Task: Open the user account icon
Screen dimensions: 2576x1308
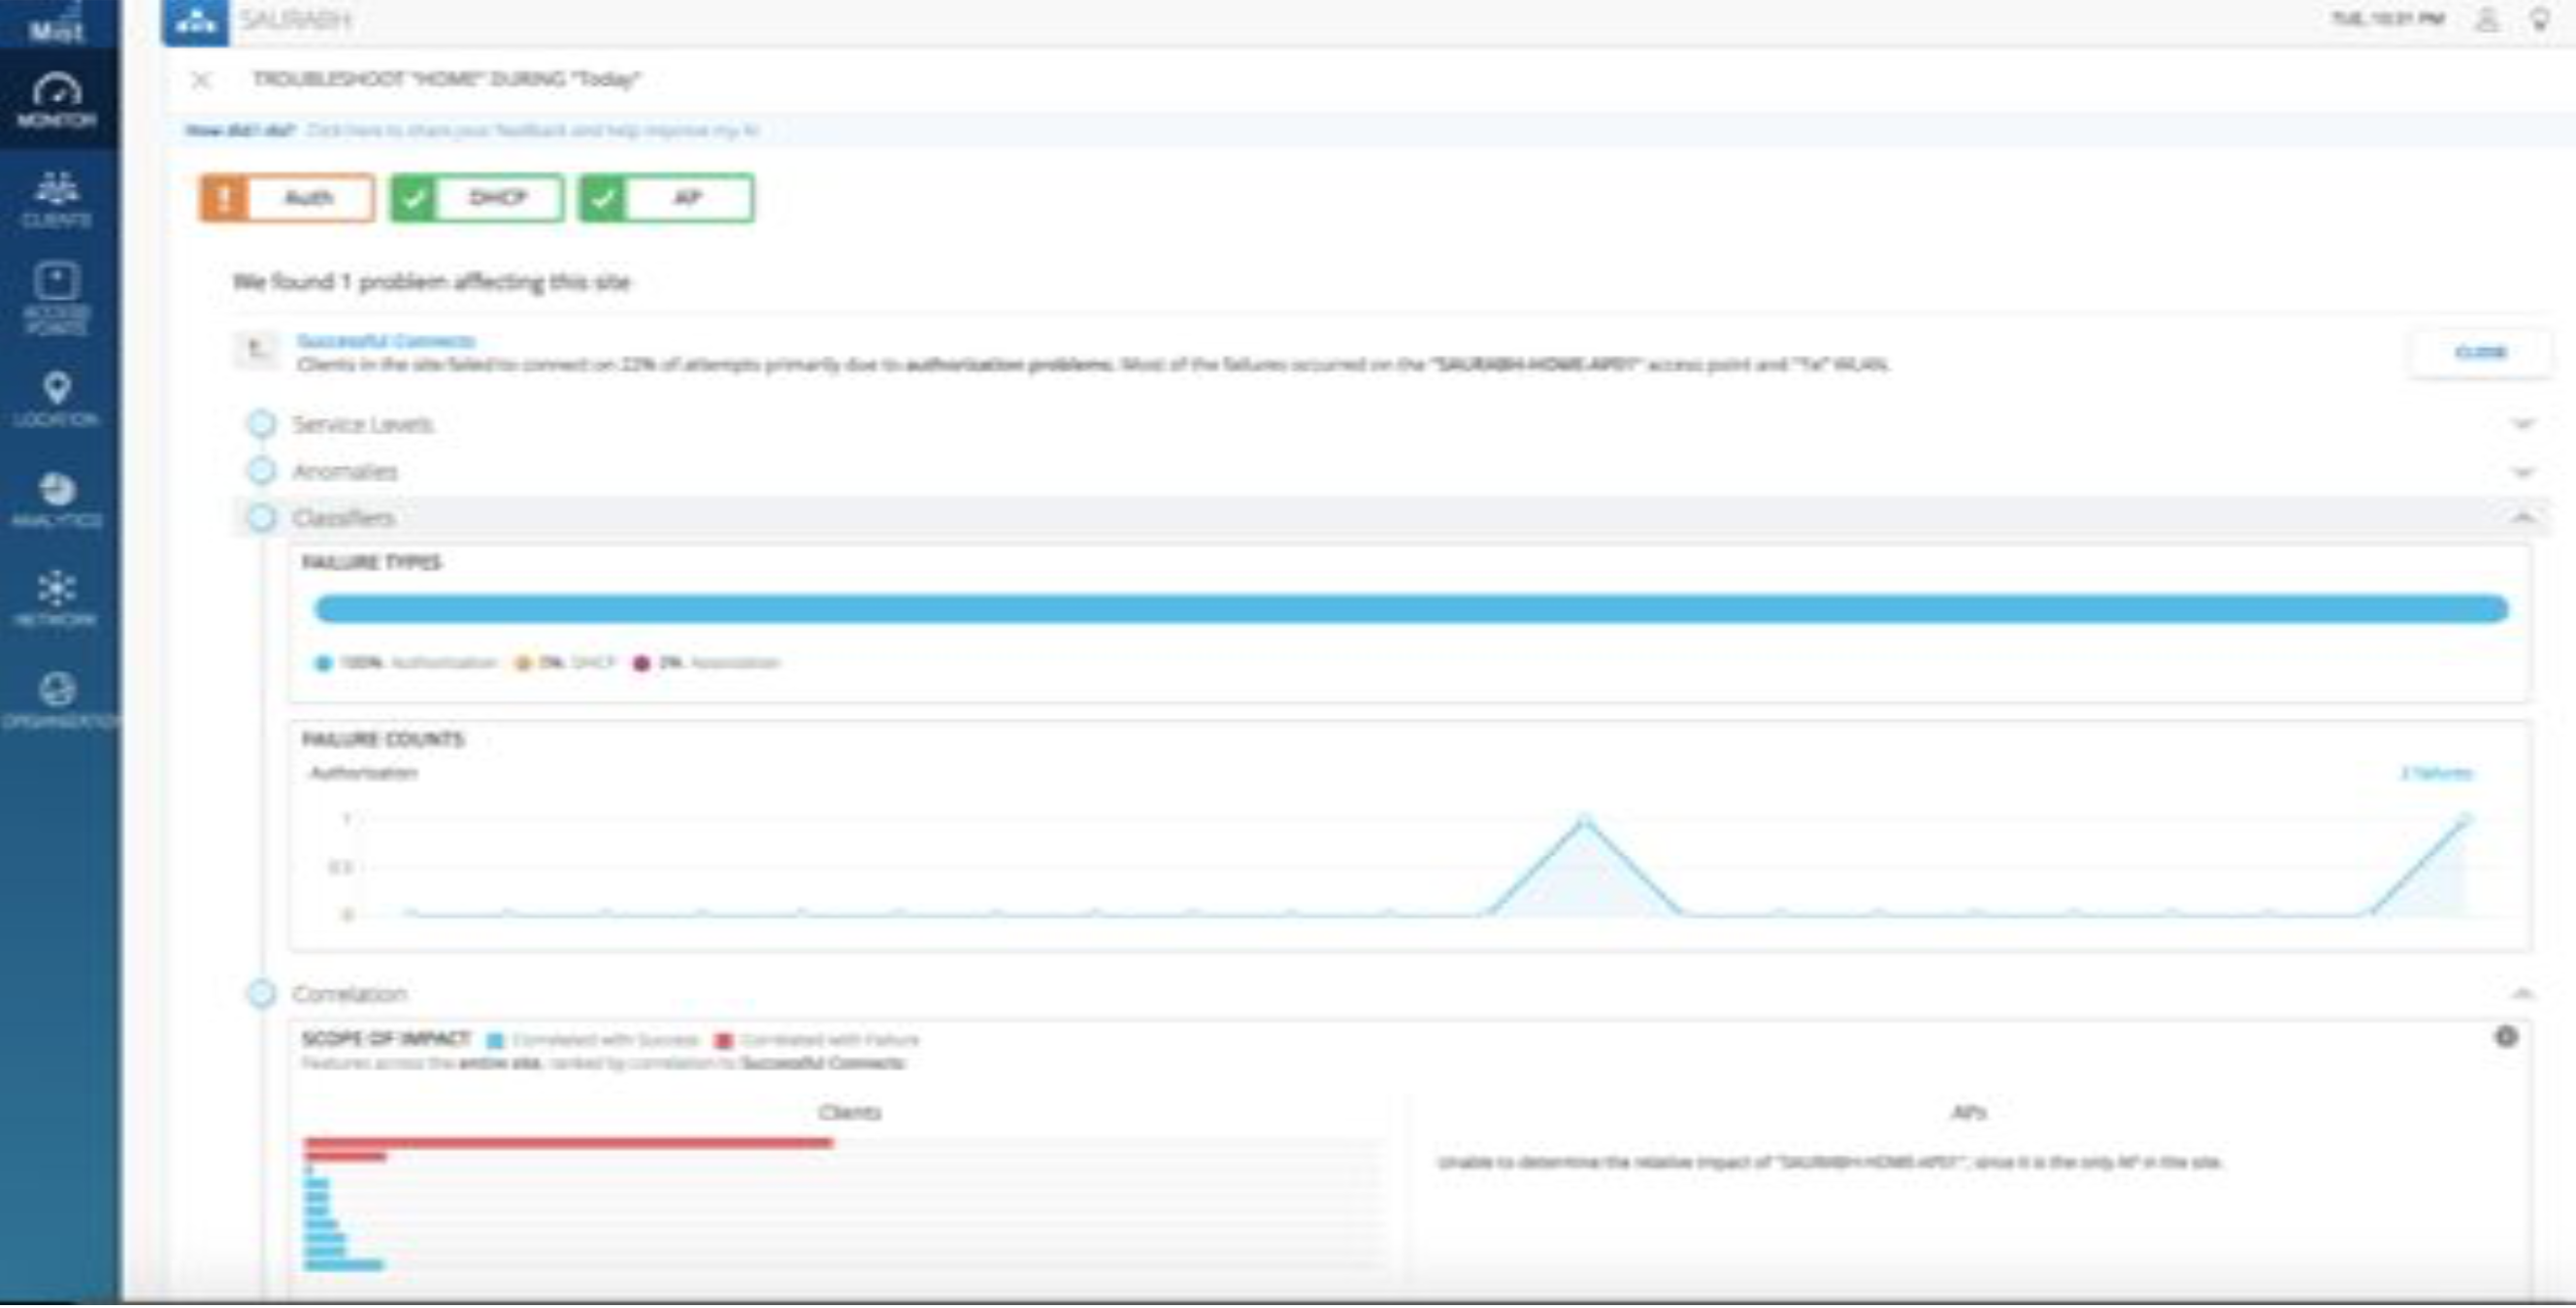Action: point(2486,20)
